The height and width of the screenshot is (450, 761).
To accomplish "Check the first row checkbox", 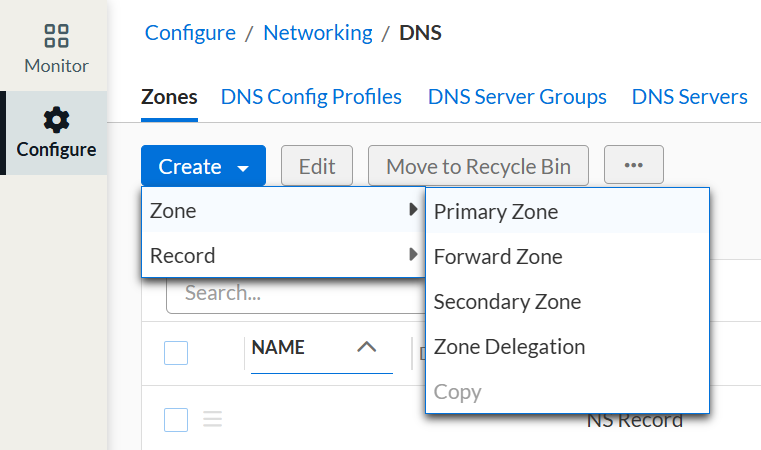I will (x=176, y=420).
